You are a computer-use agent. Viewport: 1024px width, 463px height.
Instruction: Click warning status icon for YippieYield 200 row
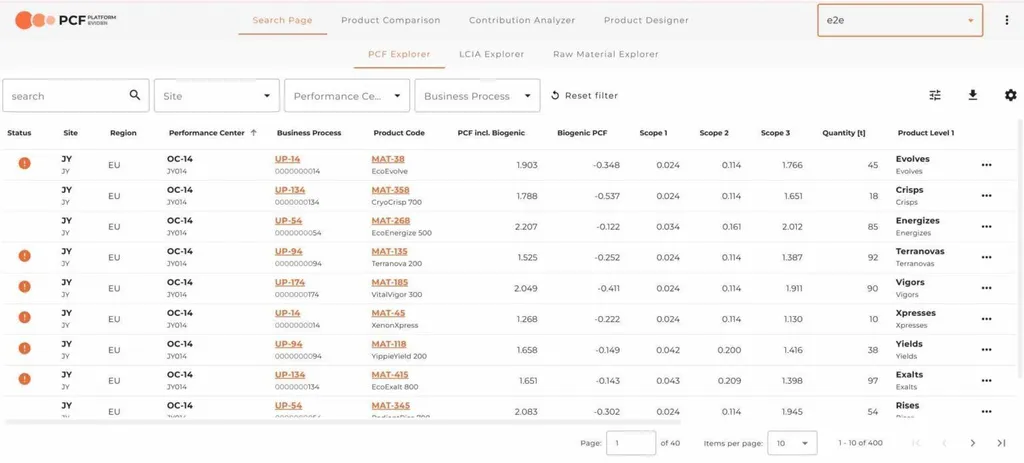click(x=24, y=348)
